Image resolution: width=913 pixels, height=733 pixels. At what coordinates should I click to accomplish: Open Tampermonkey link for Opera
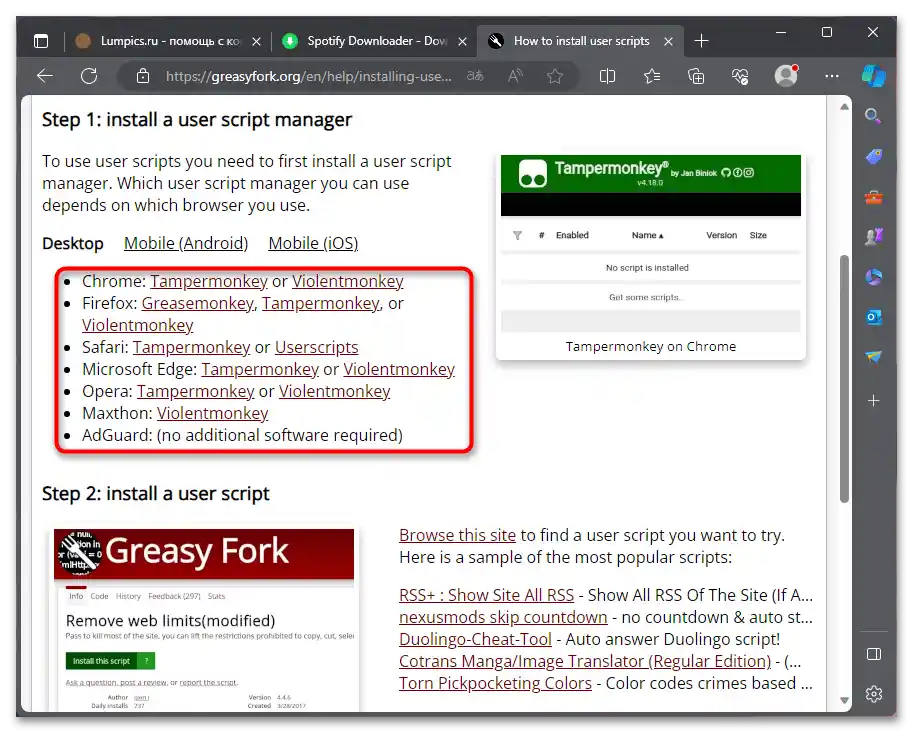point(196,392)
